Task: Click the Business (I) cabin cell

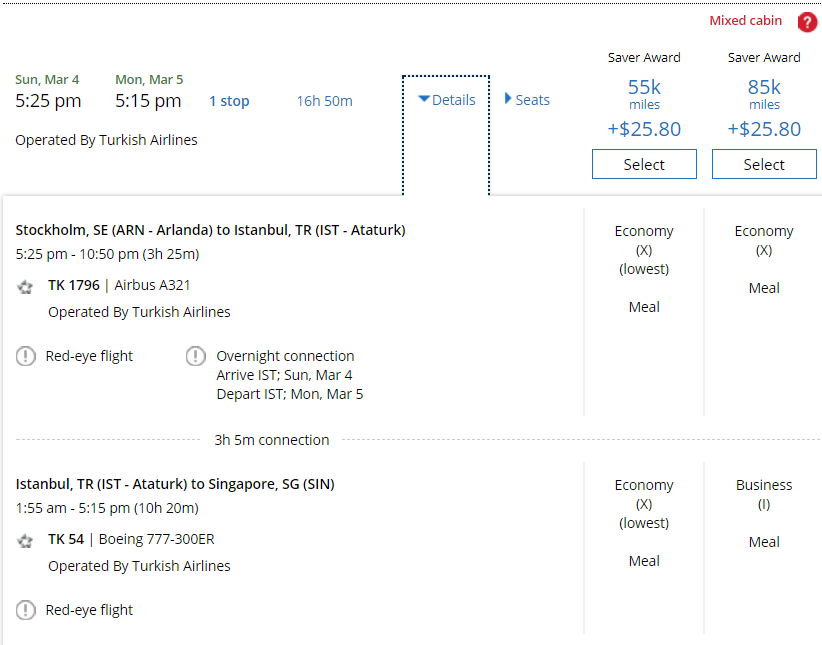Action: click(x=764, y=494)
